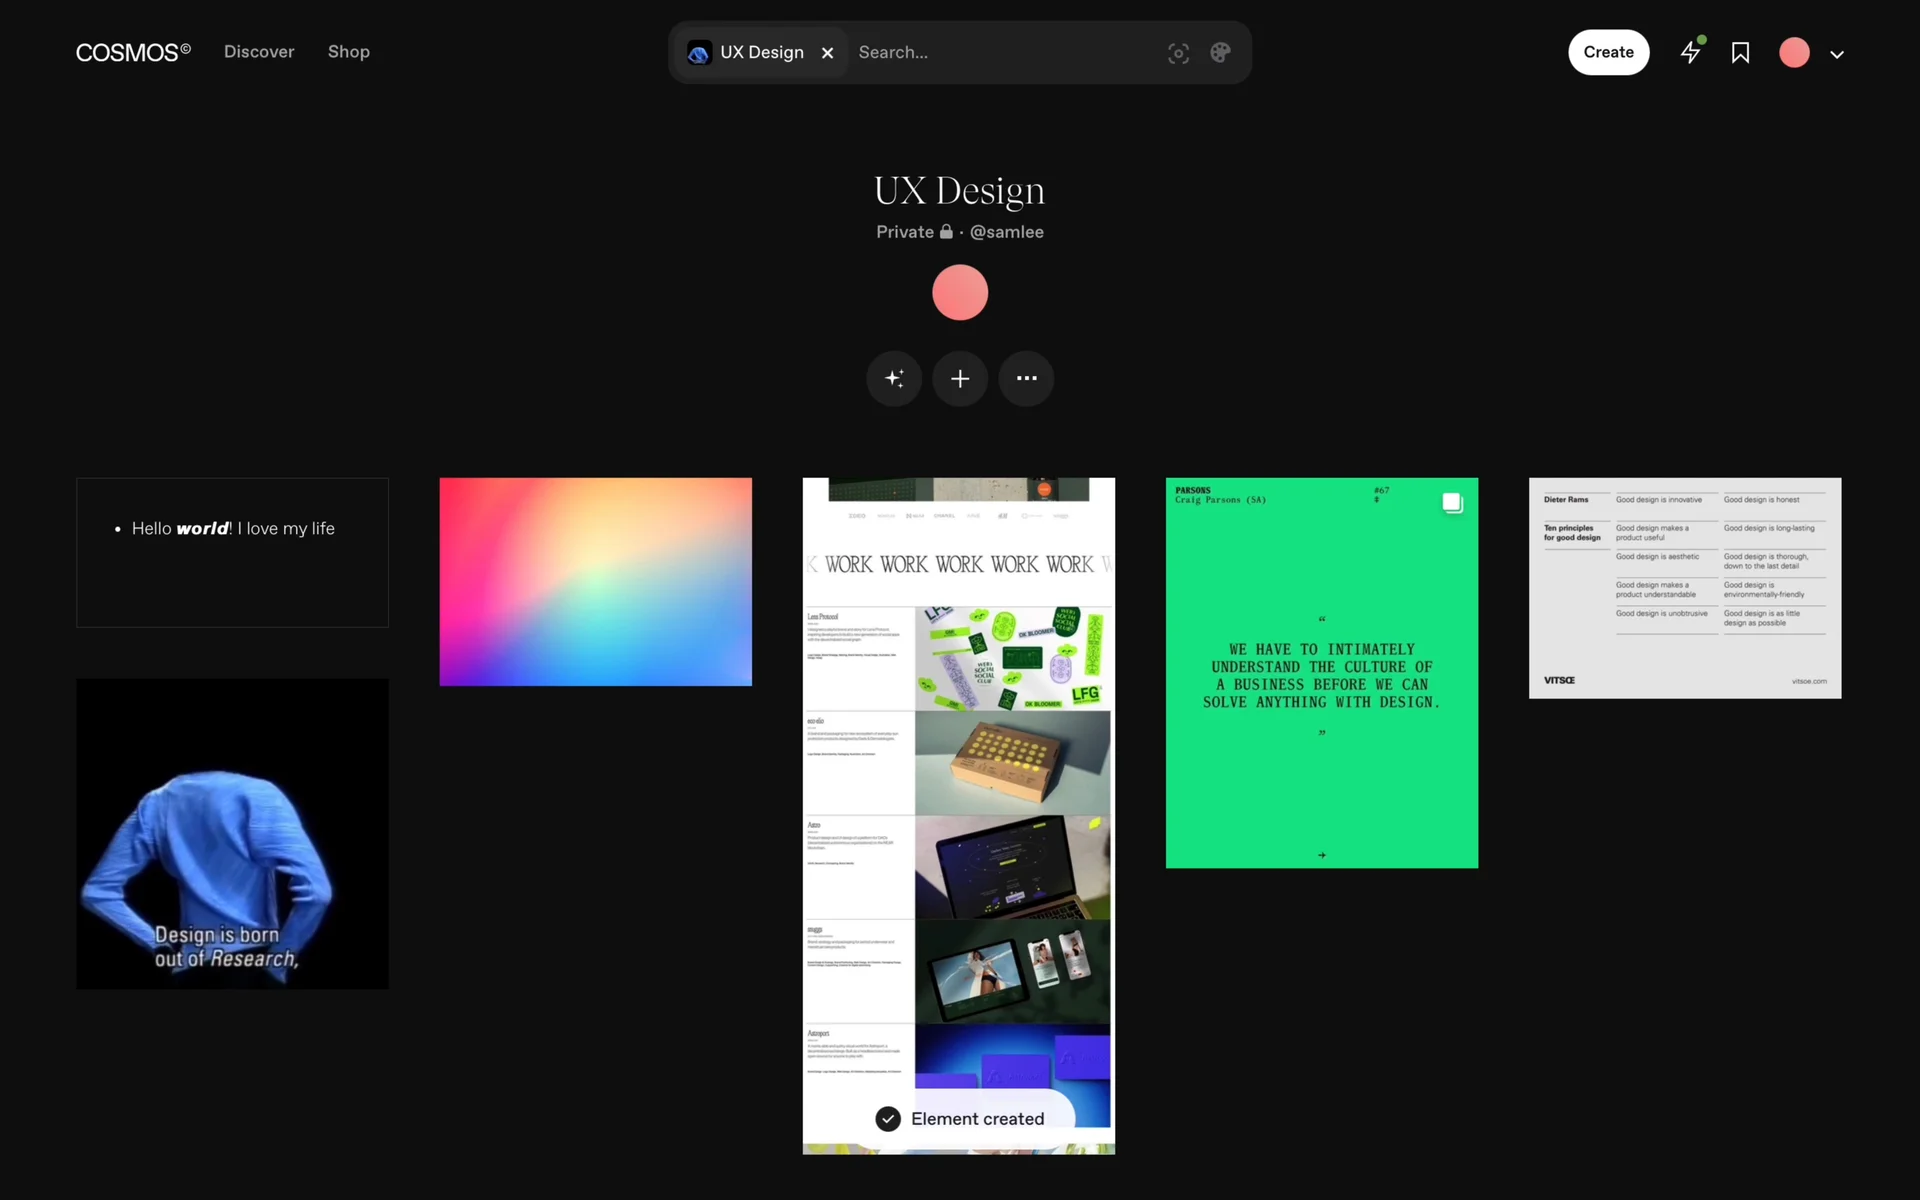Viewport: 1920px width, 1200px height.
Task: Open the @samlee profile link
Action: [x=1006, y=232]
